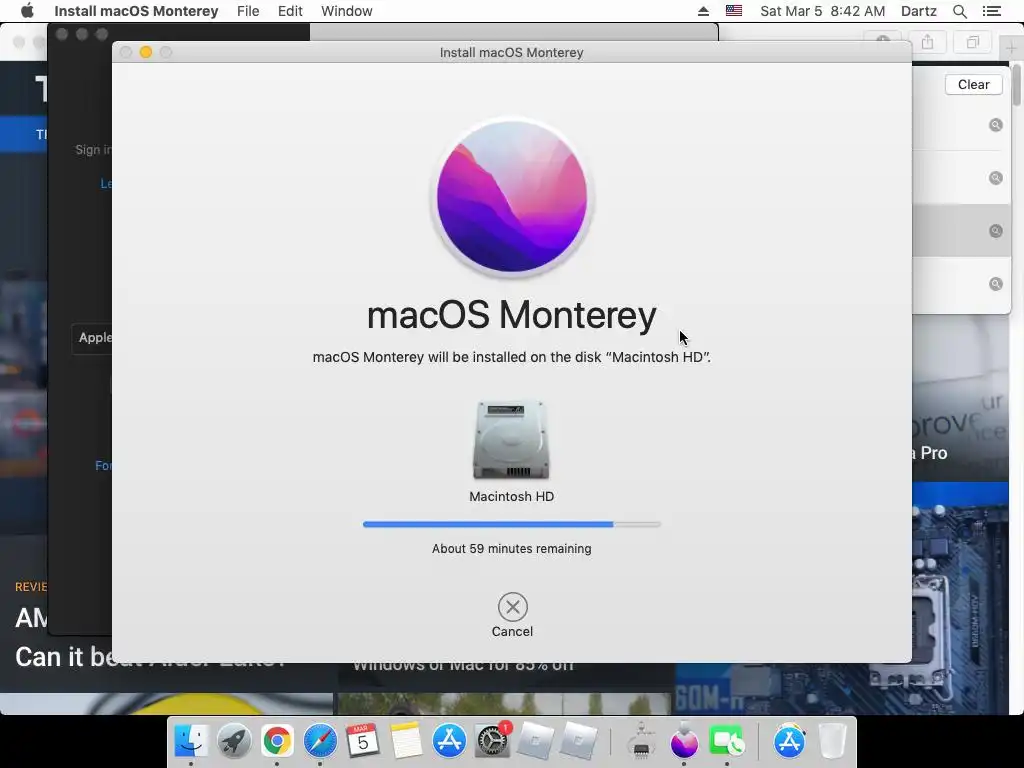
Task: Show Safari's tab overview button
Action: pyautogui.click(x=972, y=42)
